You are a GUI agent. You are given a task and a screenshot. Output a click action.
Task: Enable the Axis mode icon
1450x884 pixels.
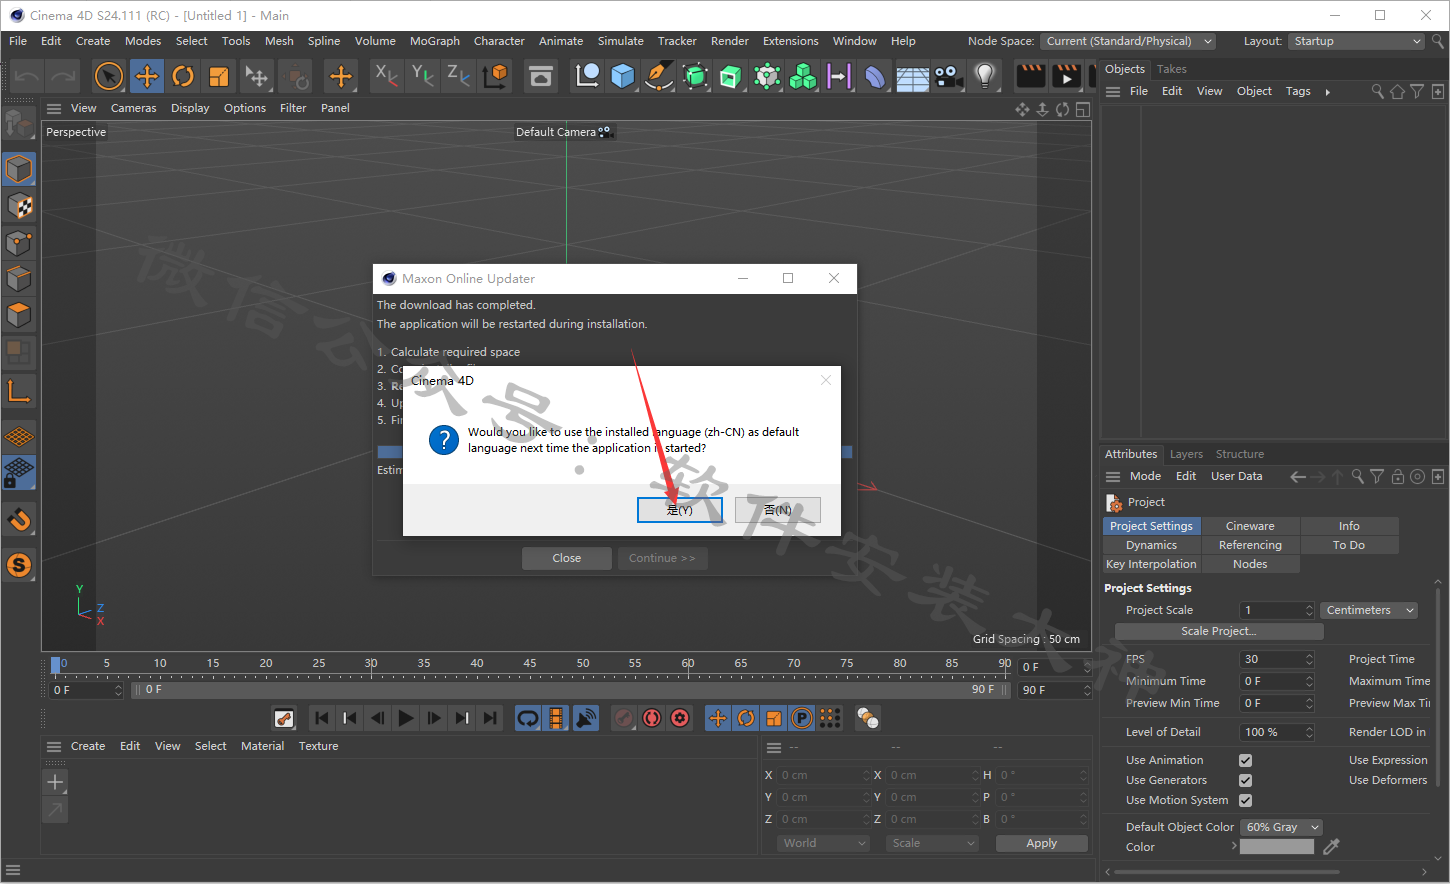click(x=19, y=390)
